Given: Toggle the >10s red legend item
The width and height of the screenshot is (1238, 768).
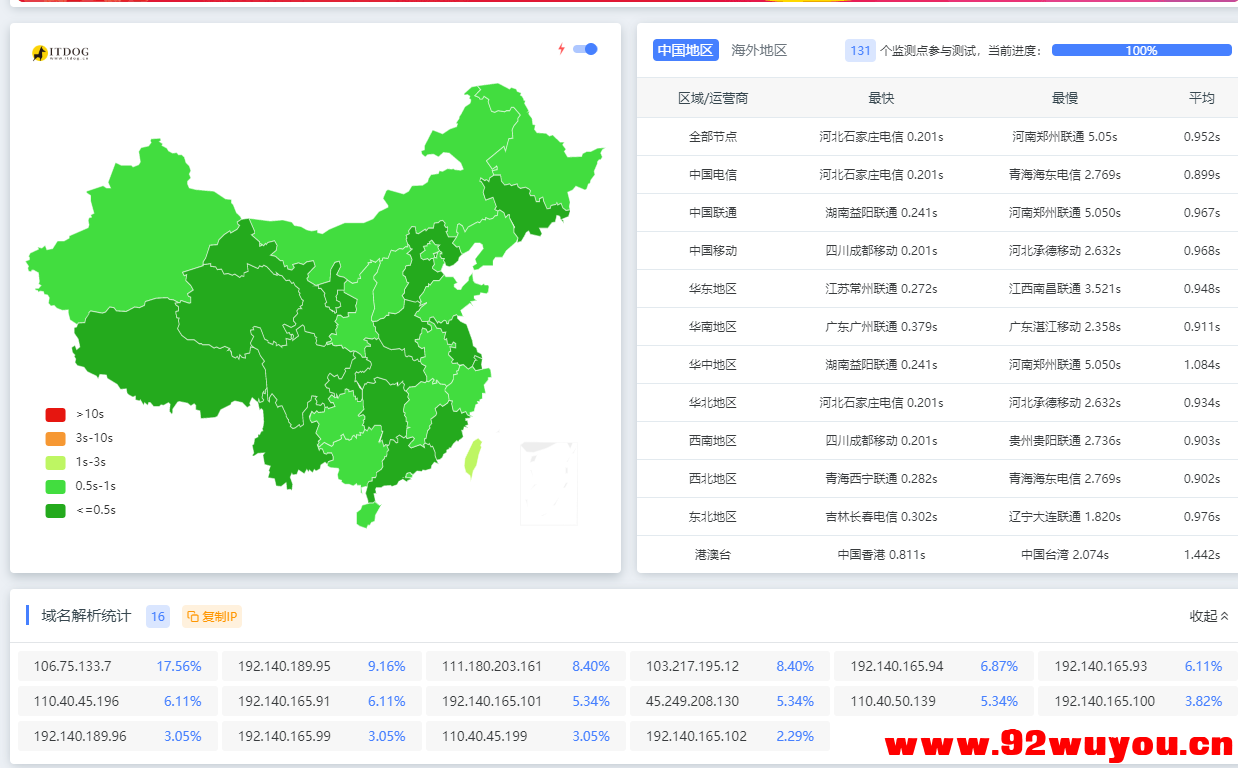Looking at the screenshot, I should click(75, 414).
